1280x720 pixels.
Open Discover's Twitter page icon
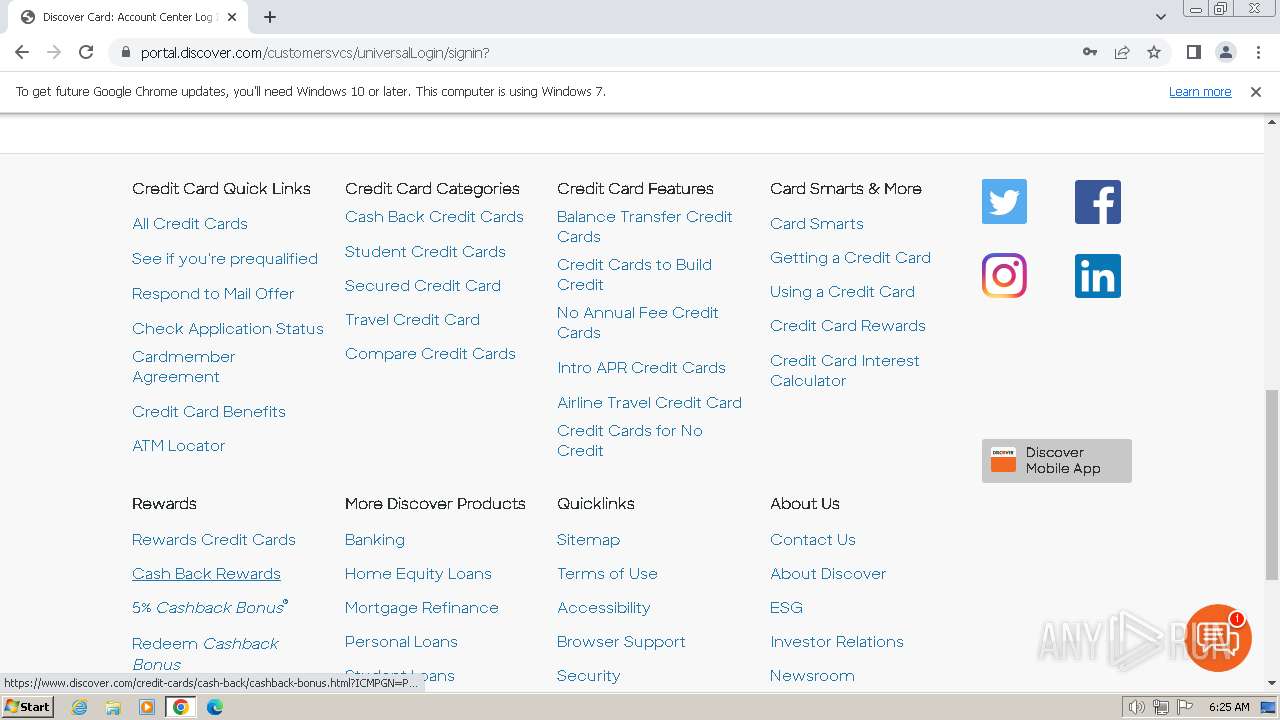1004,202
